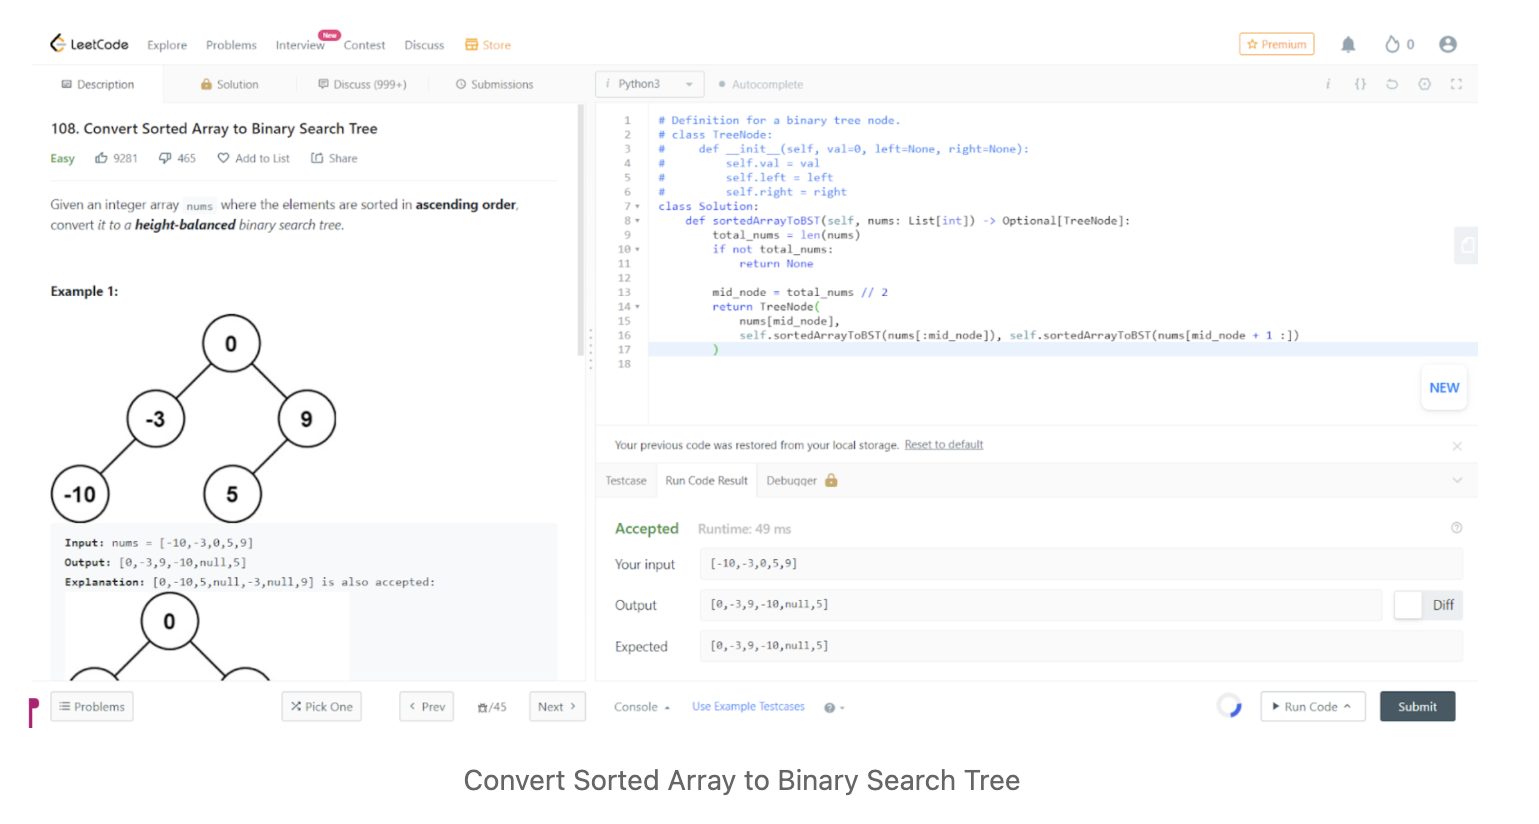Add problem to list heart icon
The height and width of the screenshot is (824, 1539).
tap(223, 158)
